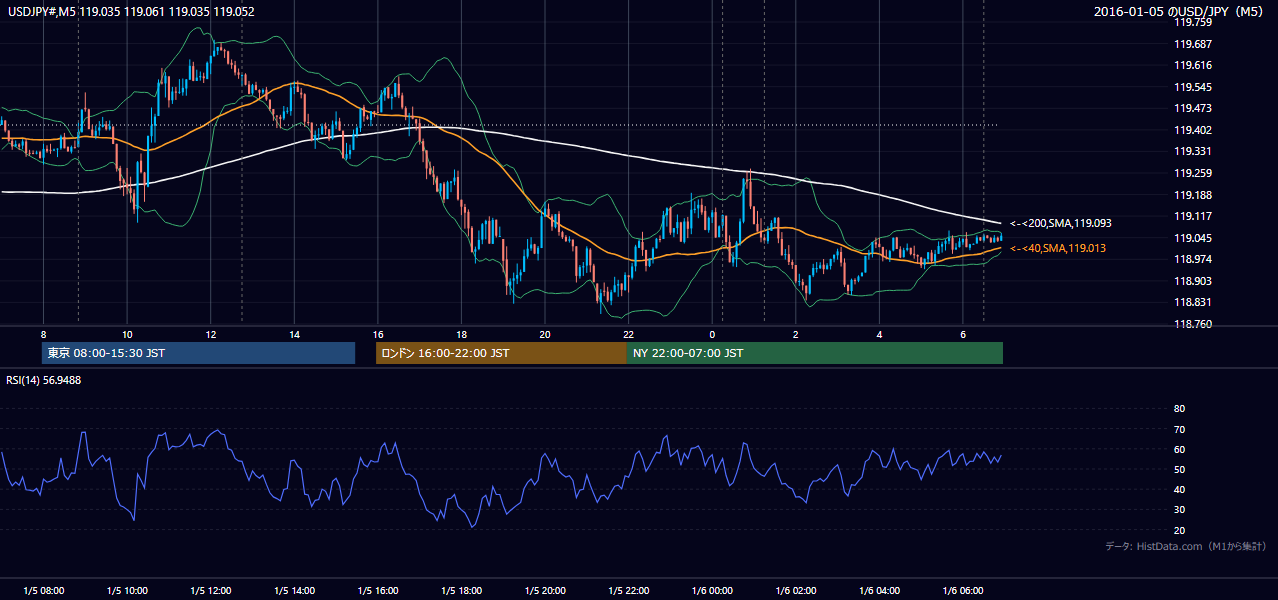Click the 1/6 06:00 time axis label
This screenshot has height=600, width=1278.
click(x=963, y=591)
